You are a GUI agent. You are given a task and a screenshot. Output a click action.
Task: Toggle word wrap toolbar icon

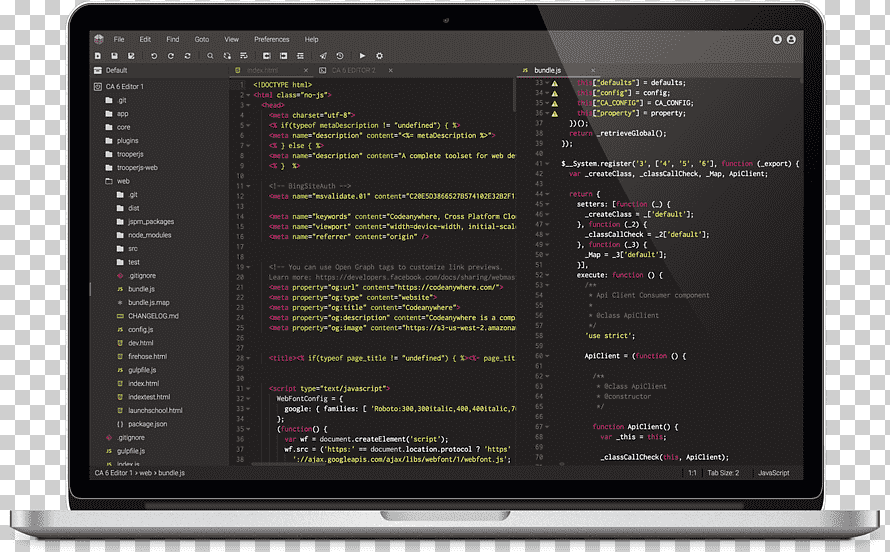point(244,56)
